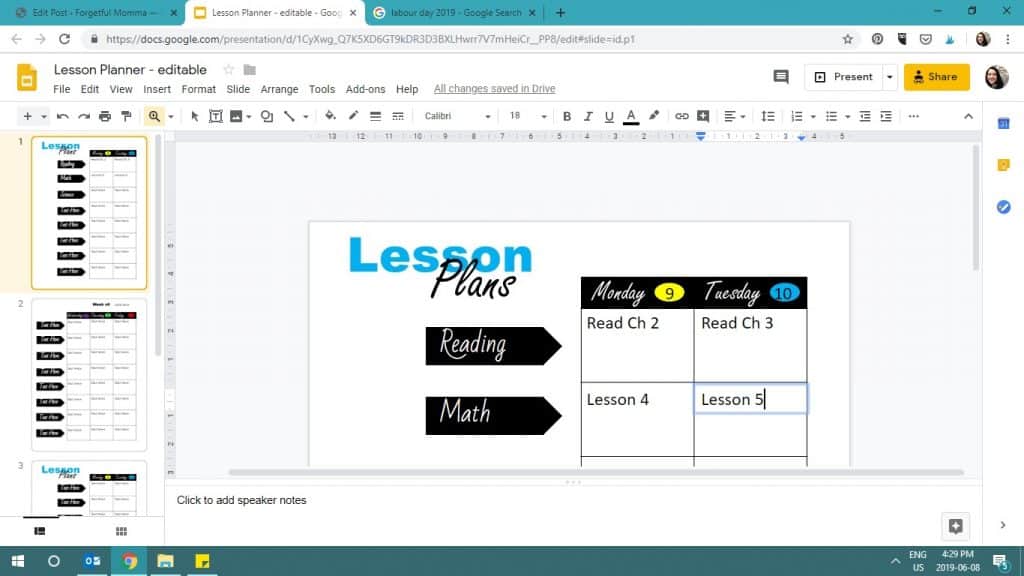Image resolution: width=1024 pixels, height=576 pixels.
Task: Expand the zoom options dropdown
Action: click(171, 115)
